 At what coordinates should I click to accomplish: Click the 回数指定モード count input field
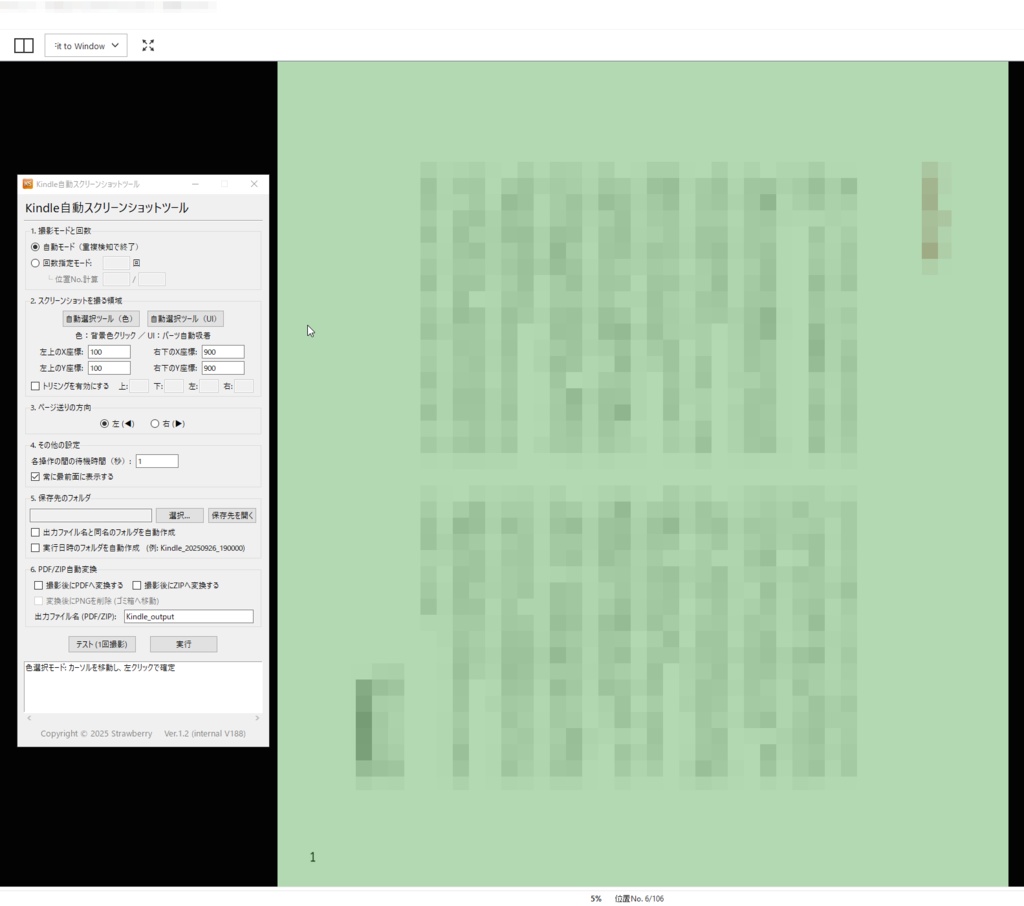(x=116, y=263)
